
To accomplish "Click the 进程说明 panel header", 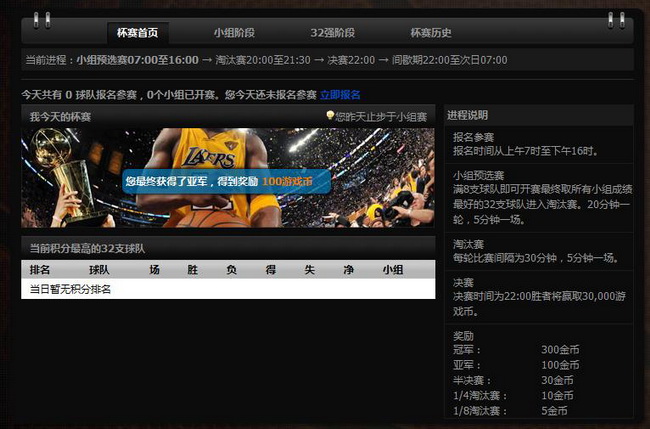I will (x=468, y=116).
